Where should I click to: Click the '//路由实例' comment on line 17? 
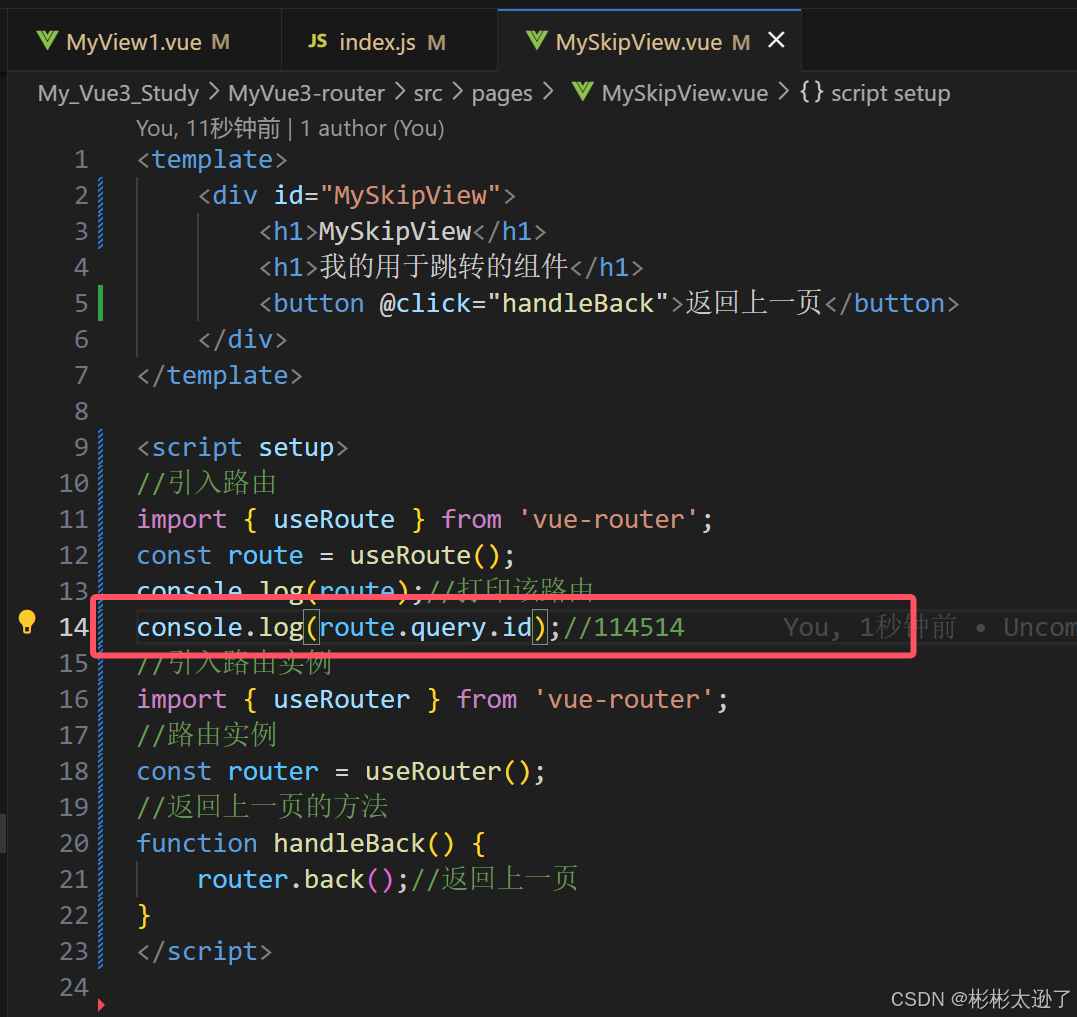(206, 735)
